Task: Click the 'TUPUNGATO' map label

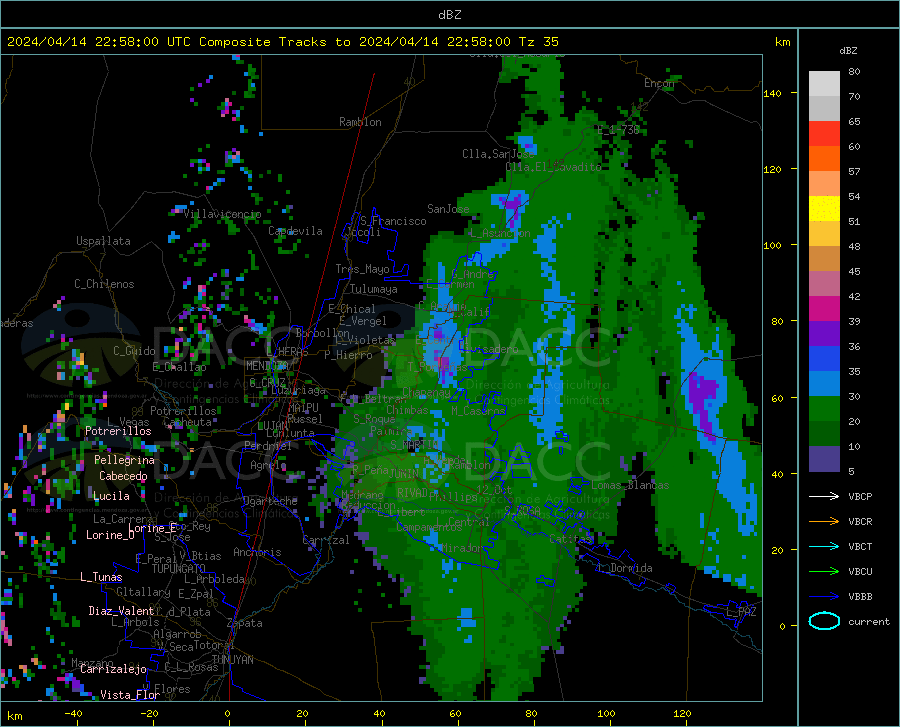Action: coord(179,569)
